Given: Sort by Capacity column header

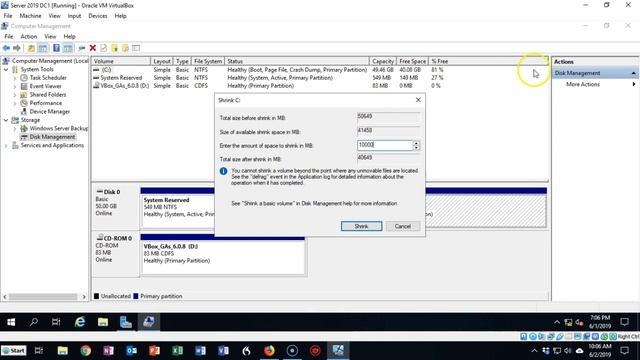Looking at the screenshot, I should coord(382,61).
